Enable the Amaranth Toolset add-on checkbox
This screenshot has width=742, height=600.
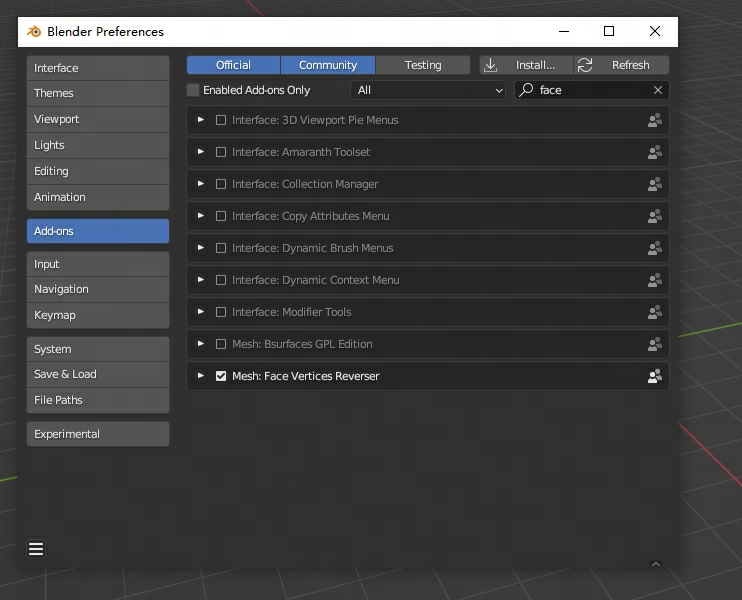pos(221,152)
